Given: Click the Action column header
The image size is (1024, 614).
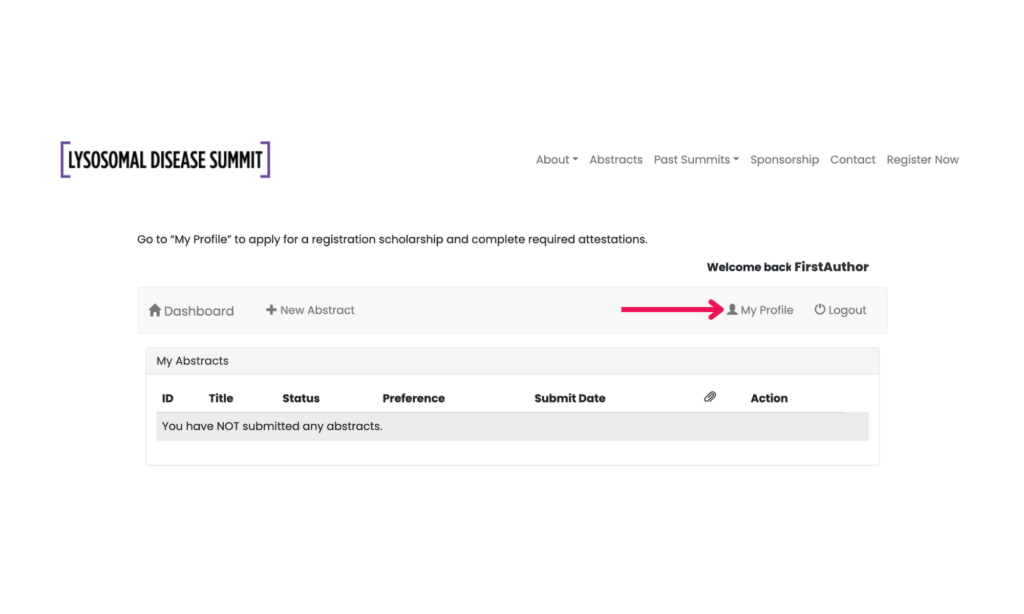Looking at the screenshot, I should coord(769,398).
